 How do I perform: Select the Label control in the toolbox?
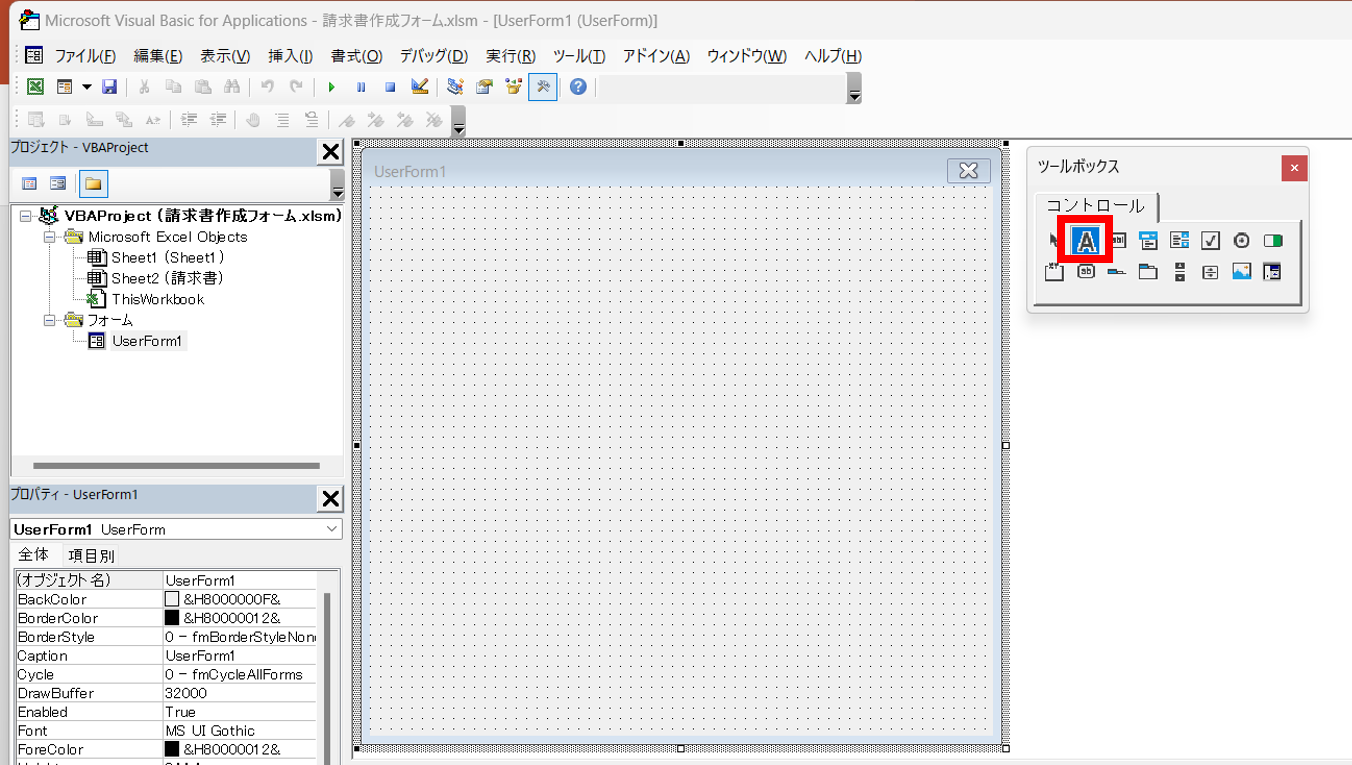pos(1086,240)
